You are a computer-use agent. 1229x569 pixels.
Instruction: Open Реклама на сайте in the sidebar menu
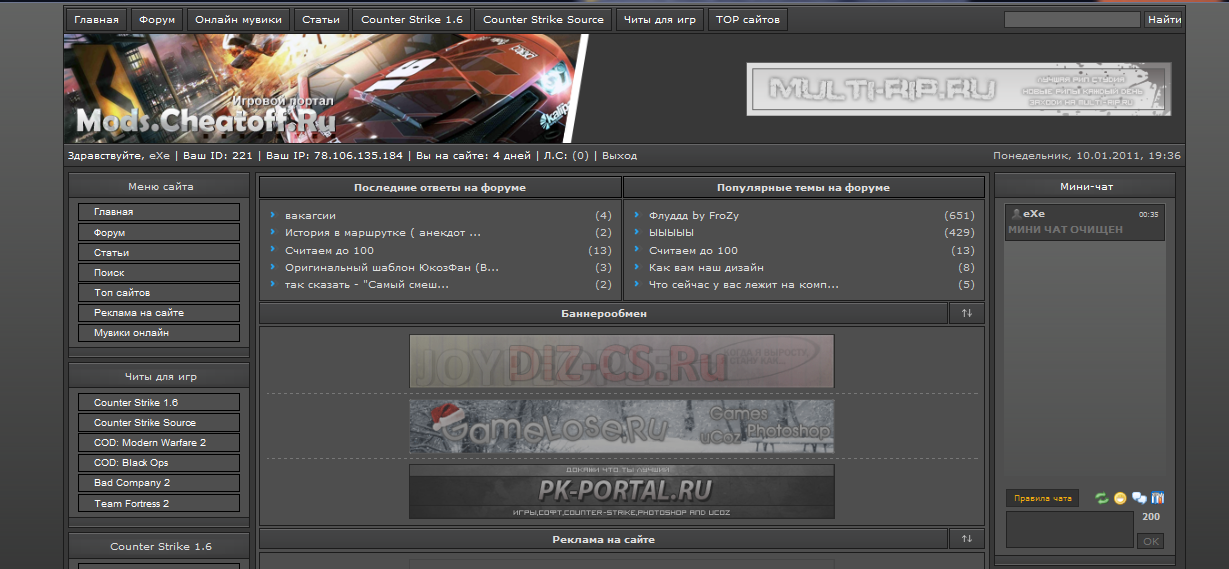(159, 312)
